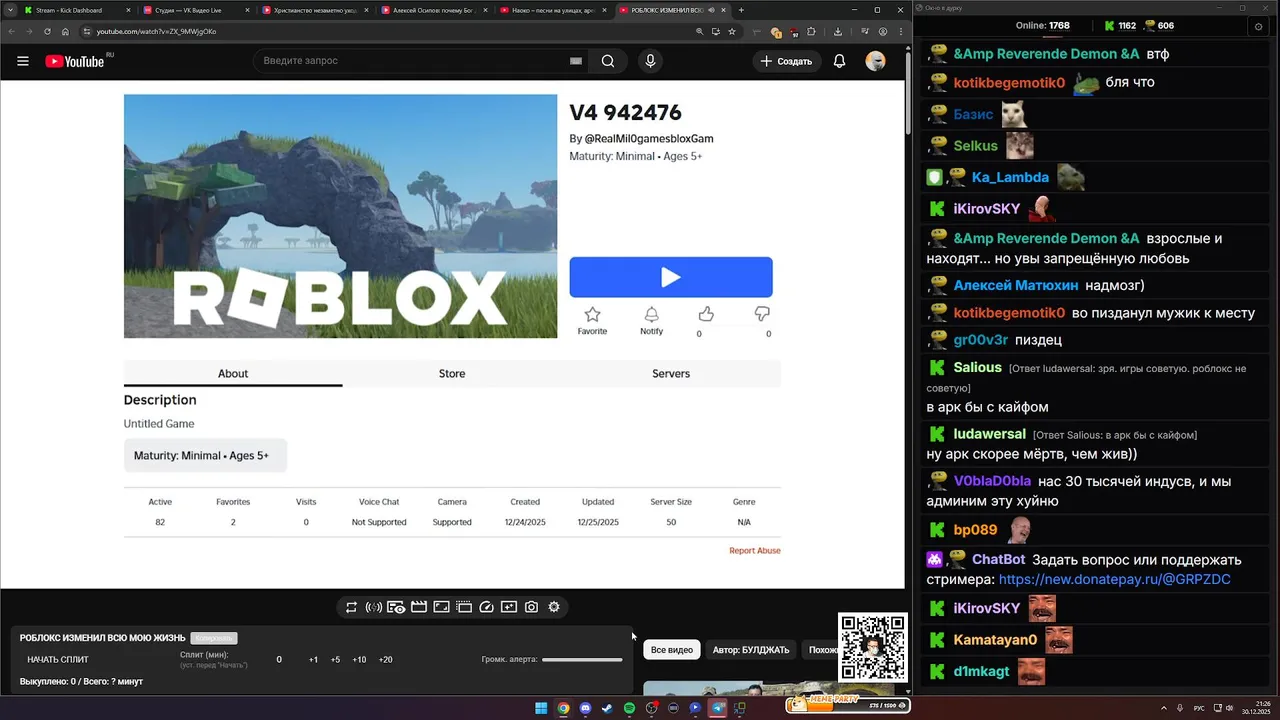The width and height of the screenshot is (1280, 720).
Task: Open the YouTube hamburger guide menu
Action: click(22, 61)
